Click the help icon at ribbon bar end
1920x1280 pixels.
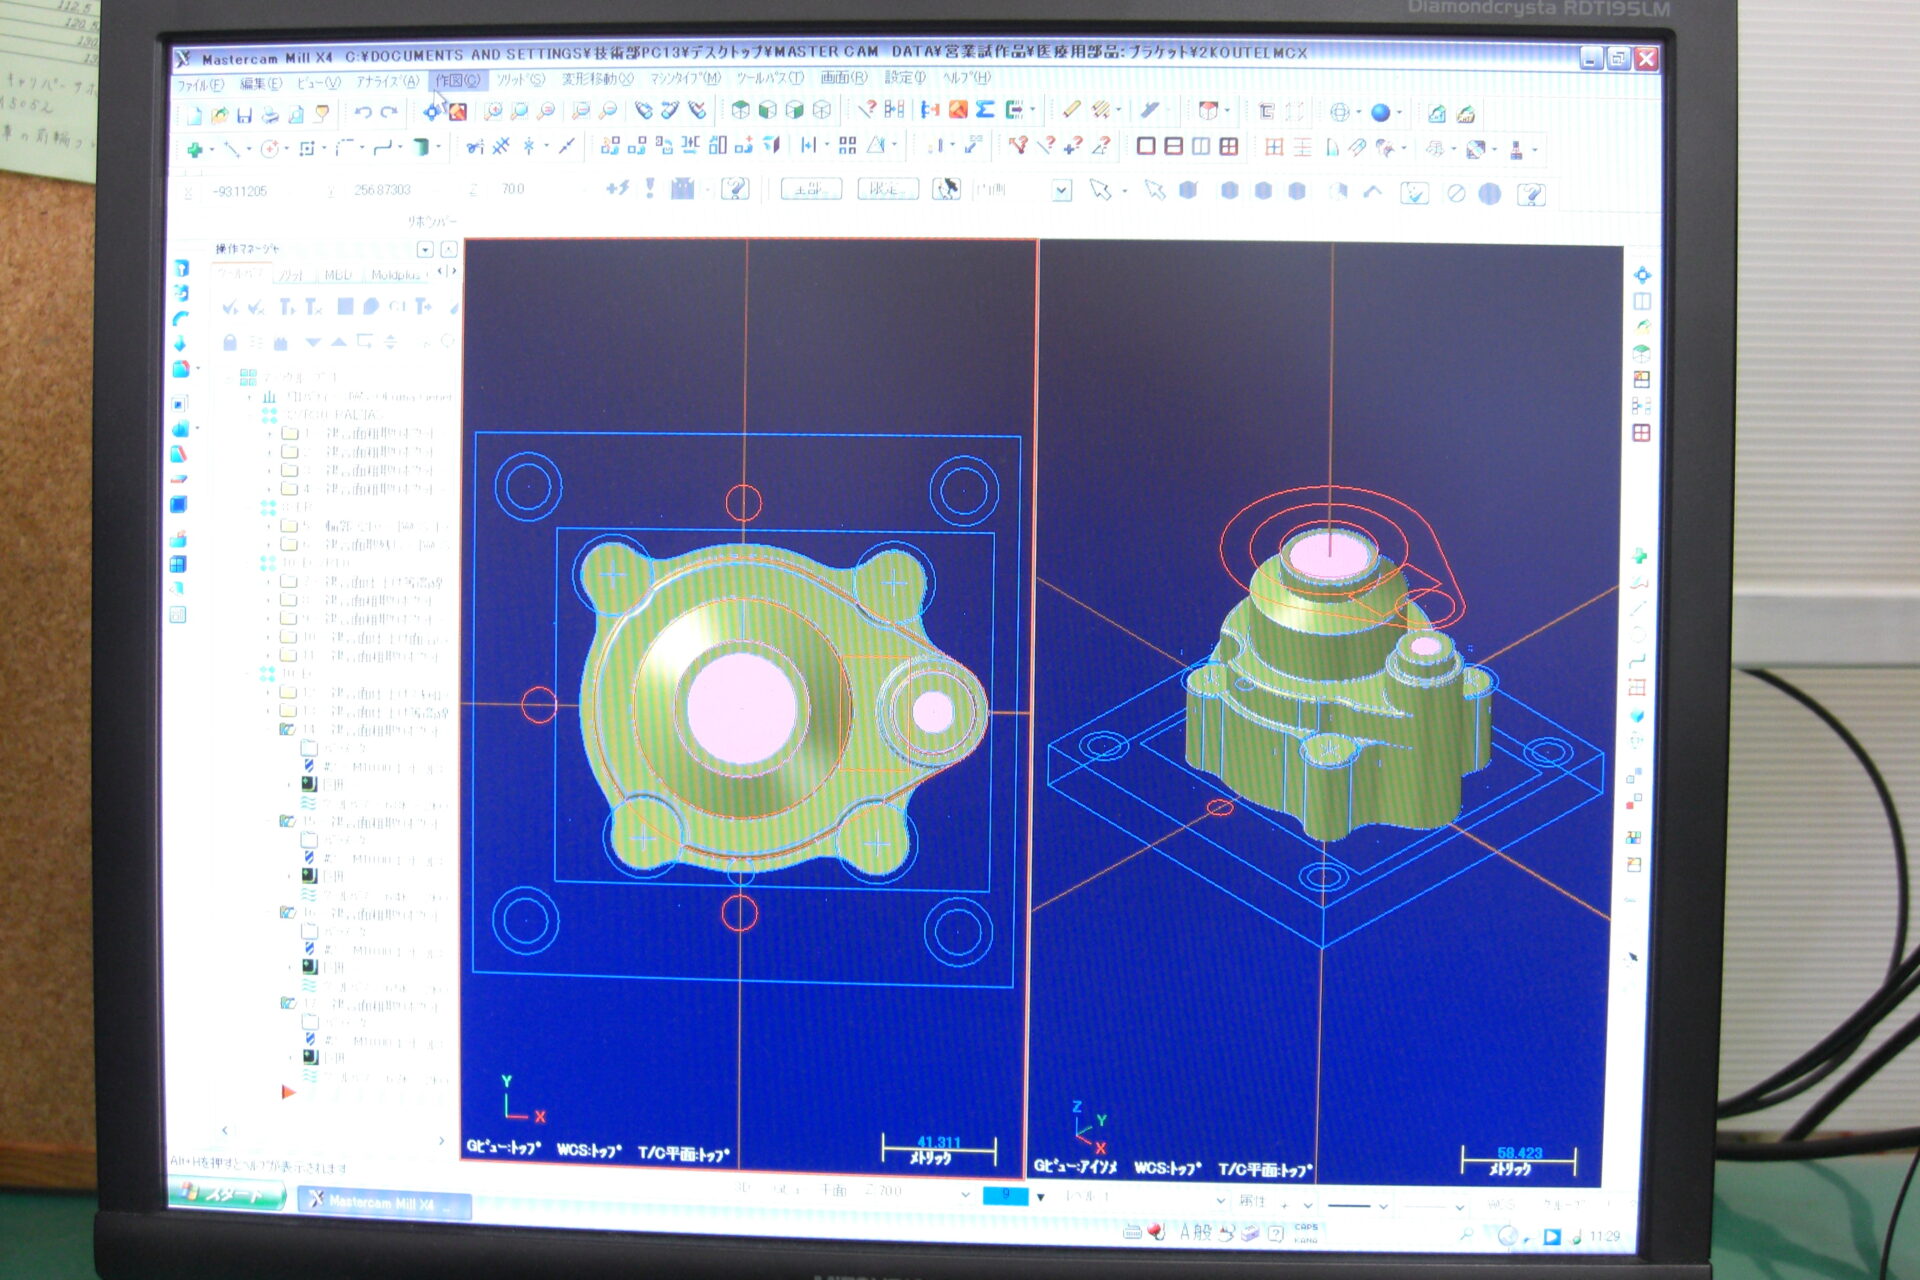coord(1531,194)
